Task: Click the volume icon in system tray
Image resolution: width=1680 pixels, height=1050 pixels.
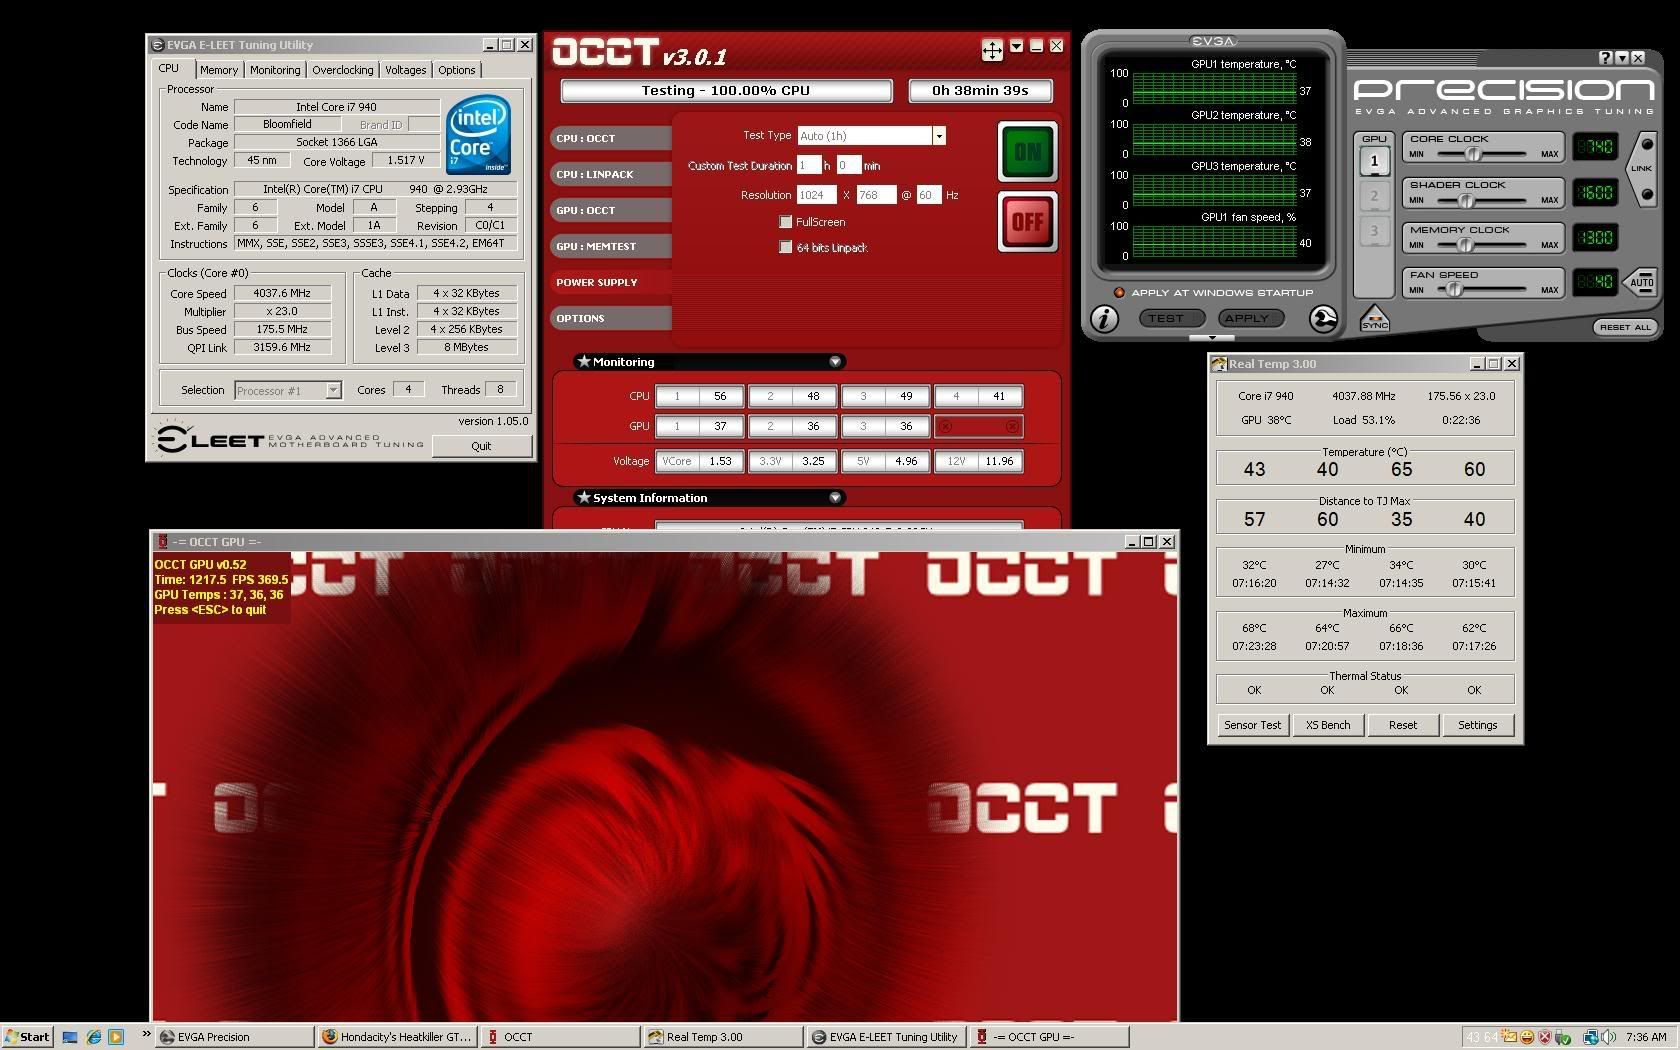Action: 1608,1037
